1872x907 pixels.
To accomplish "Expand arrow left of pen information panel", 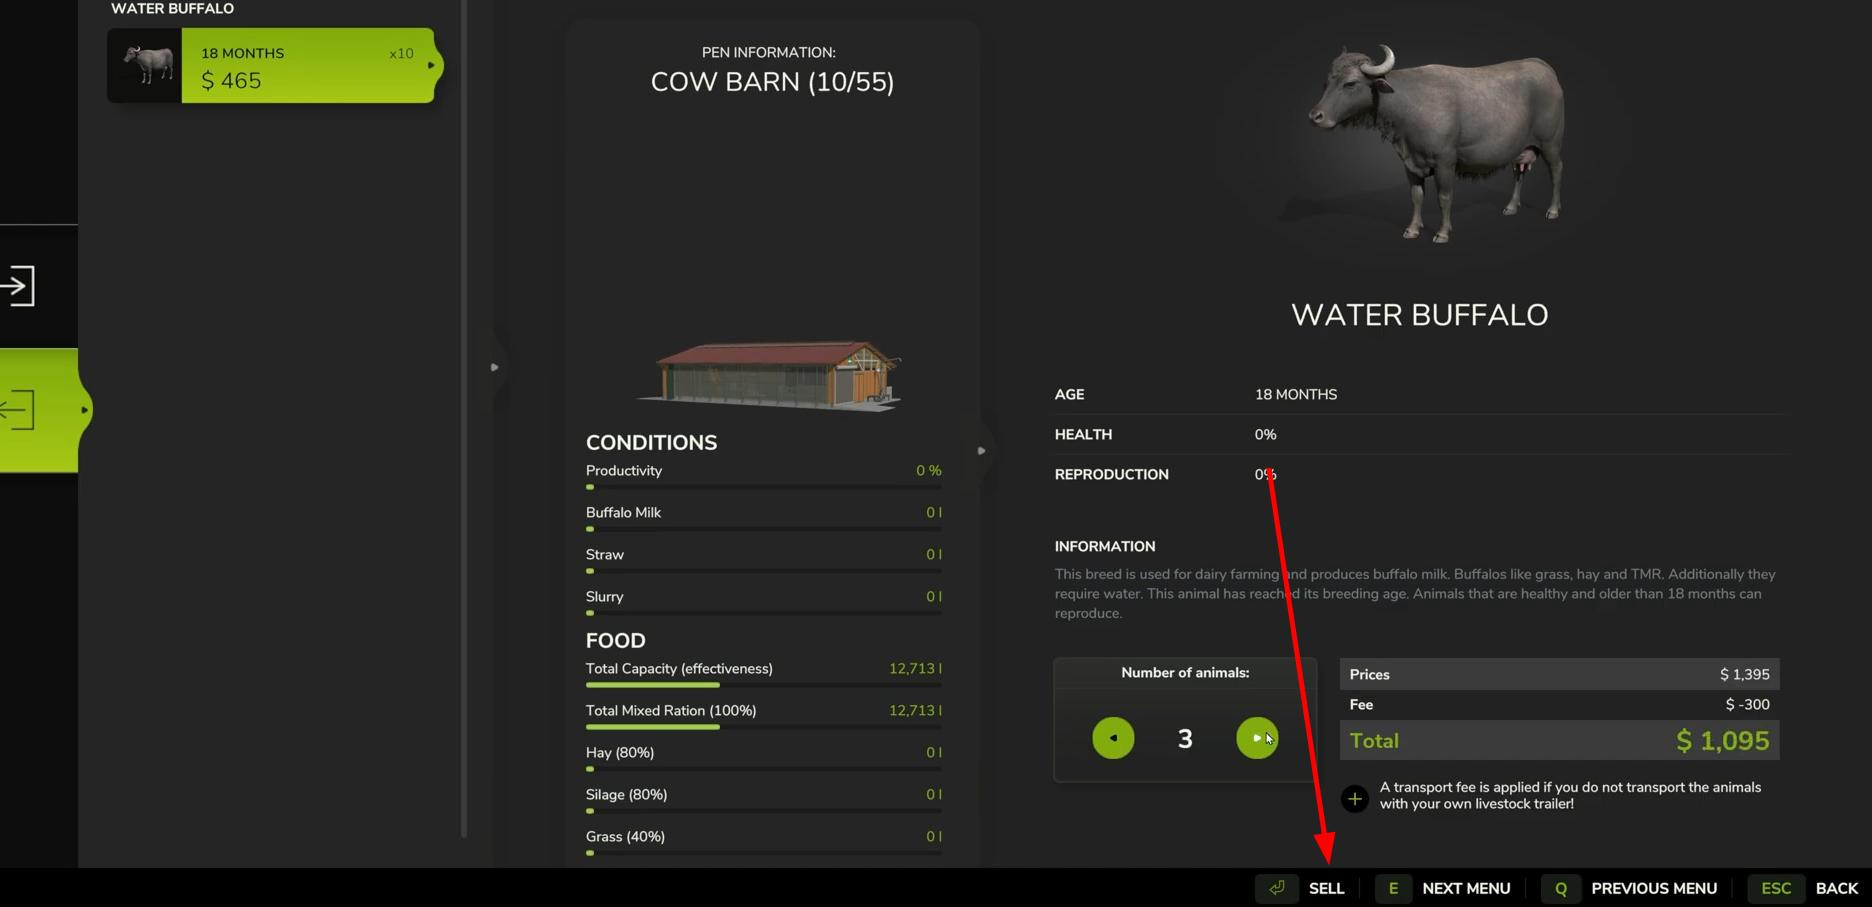I will (494, 367).
